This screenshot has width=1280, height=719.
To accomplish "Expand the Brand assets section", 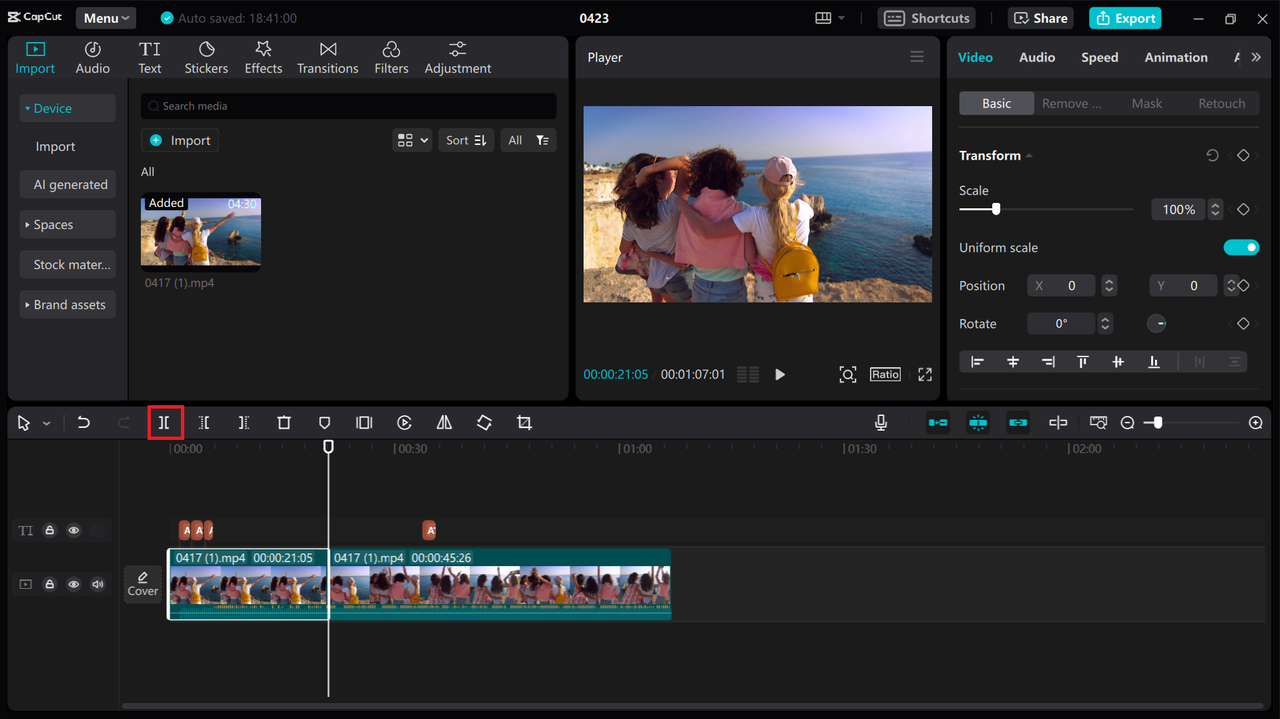I will [x=68, y=305].
